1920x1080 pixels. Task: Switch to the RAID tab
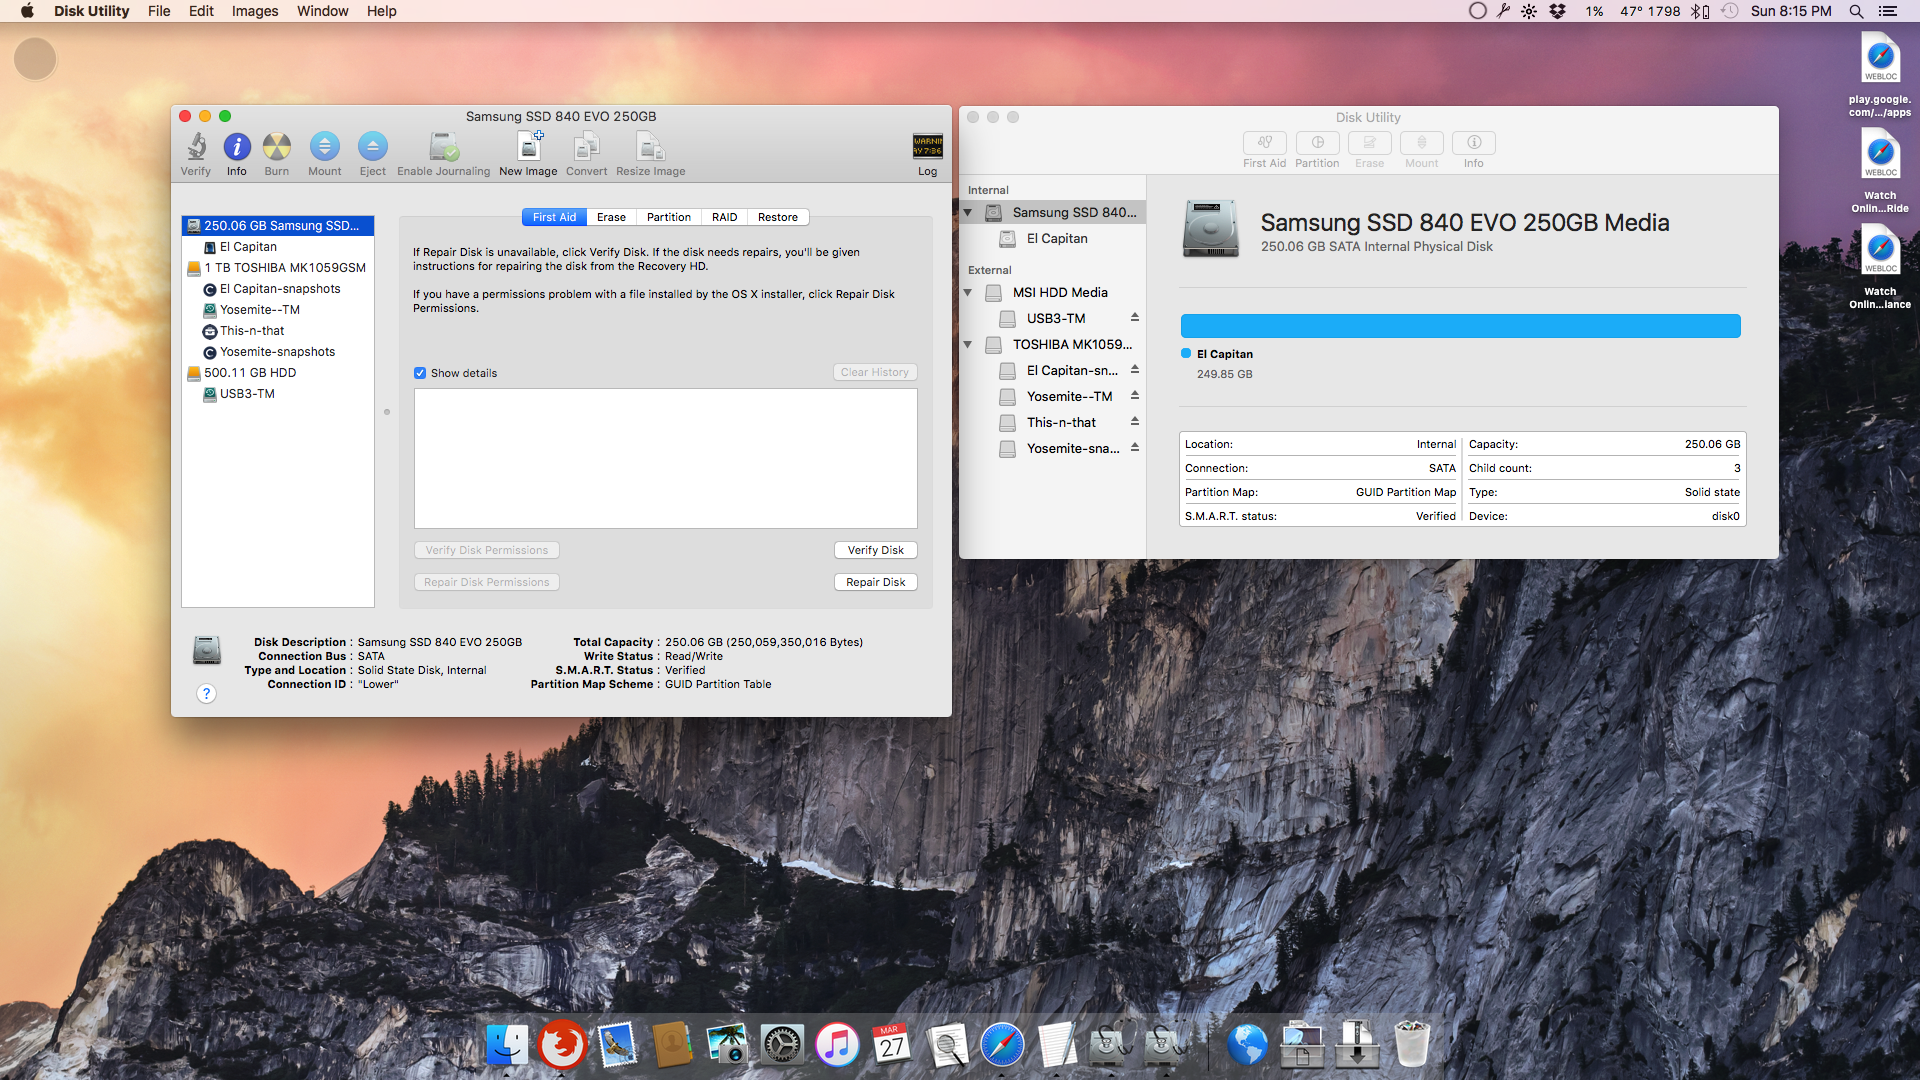pos(724,217)
